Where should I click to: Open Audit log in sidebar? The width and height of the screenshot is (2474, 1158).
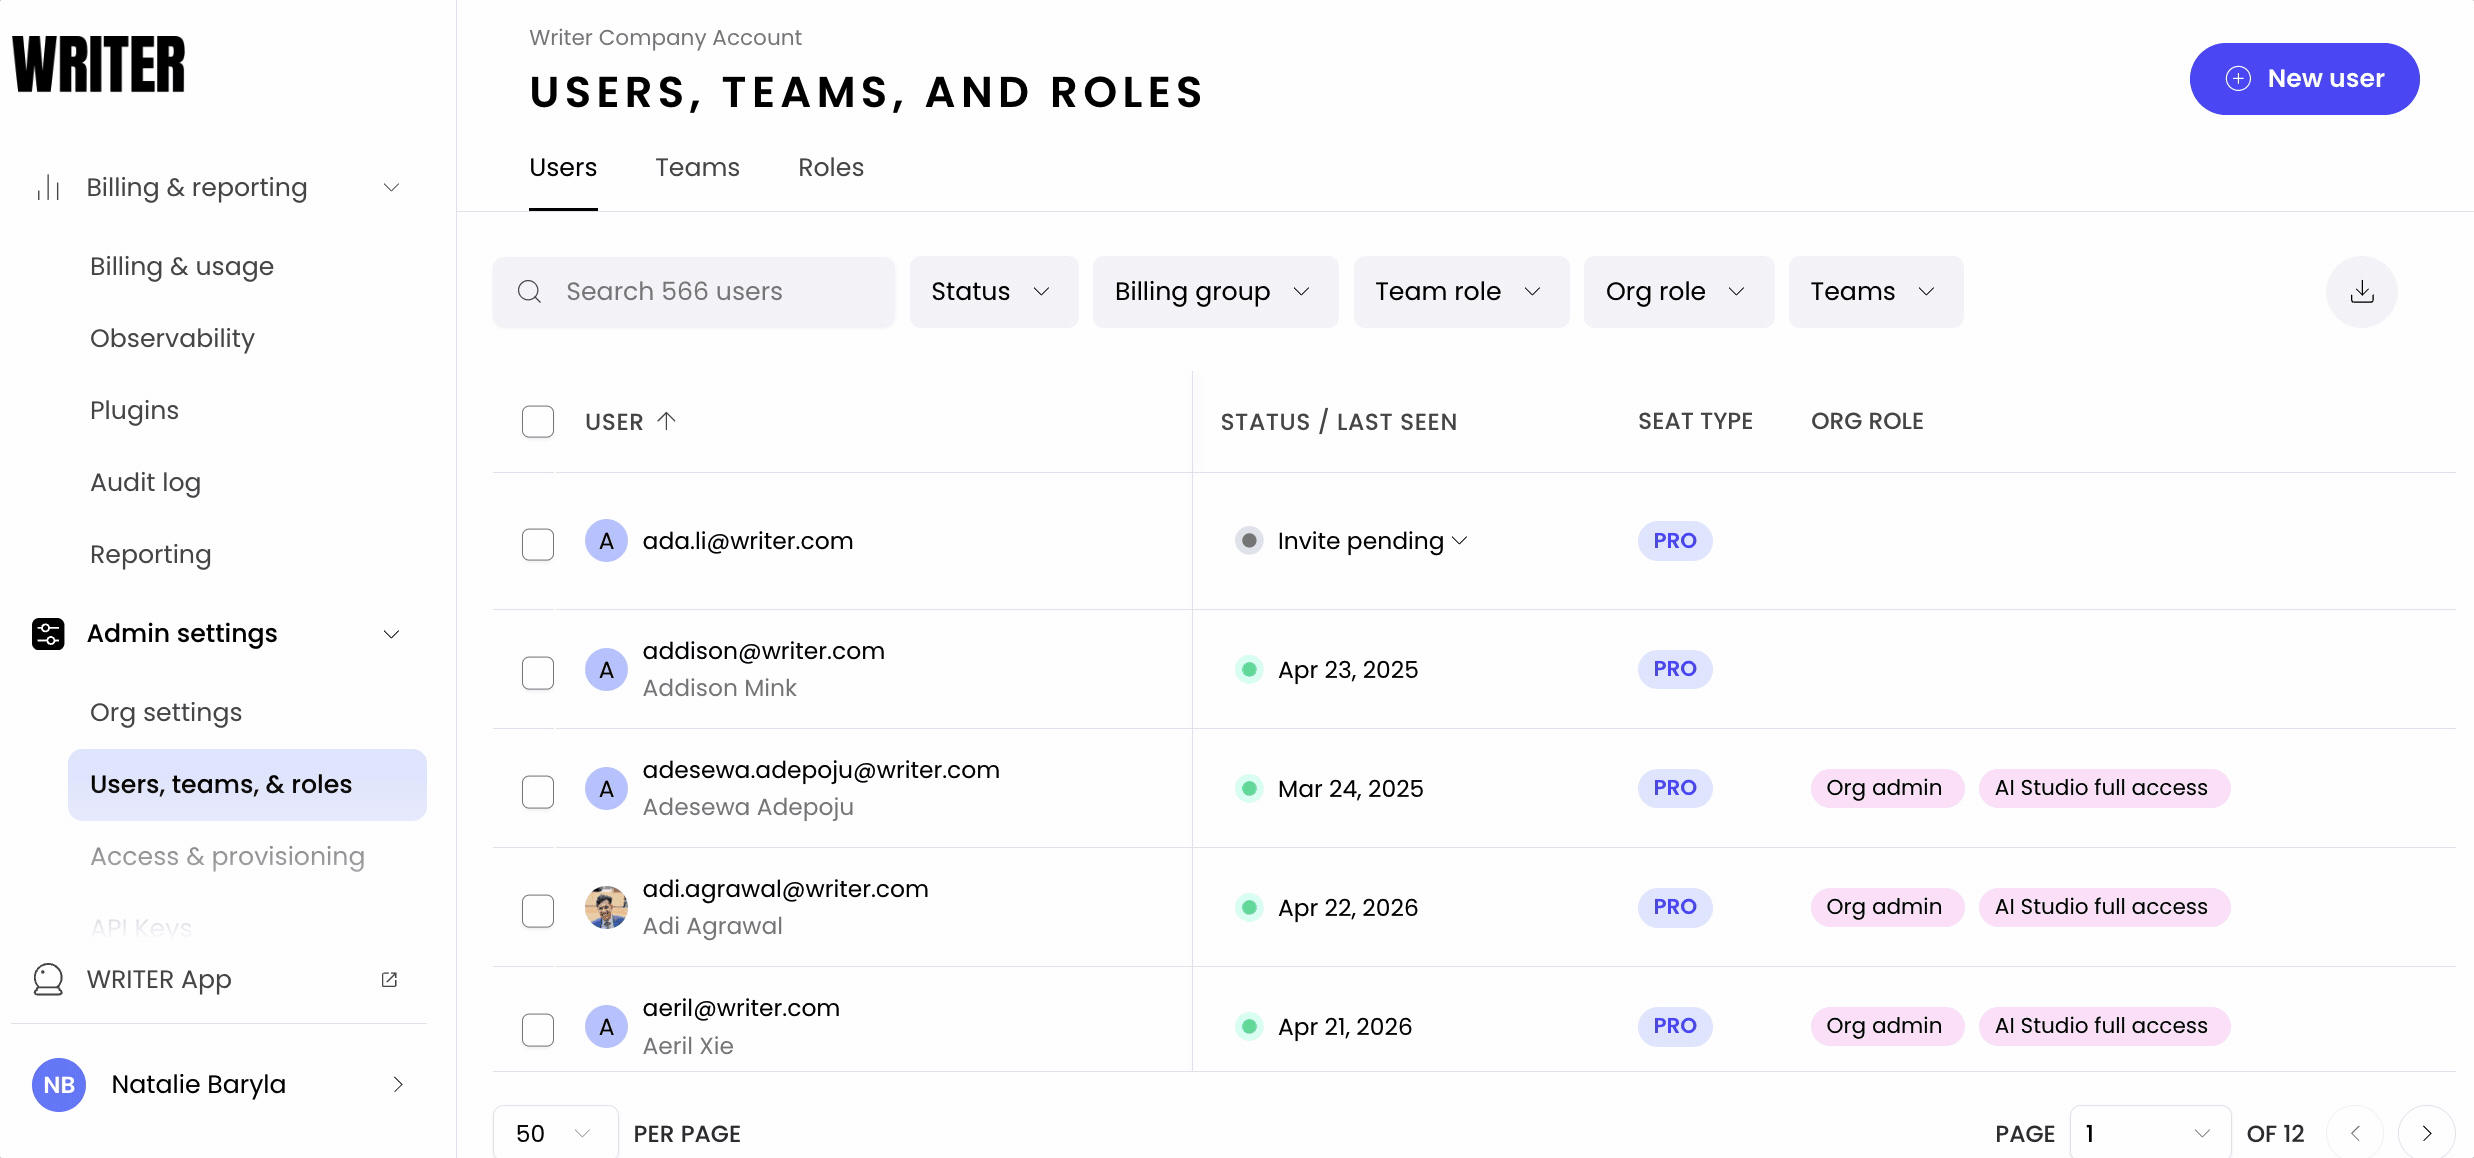coord(145,483)
